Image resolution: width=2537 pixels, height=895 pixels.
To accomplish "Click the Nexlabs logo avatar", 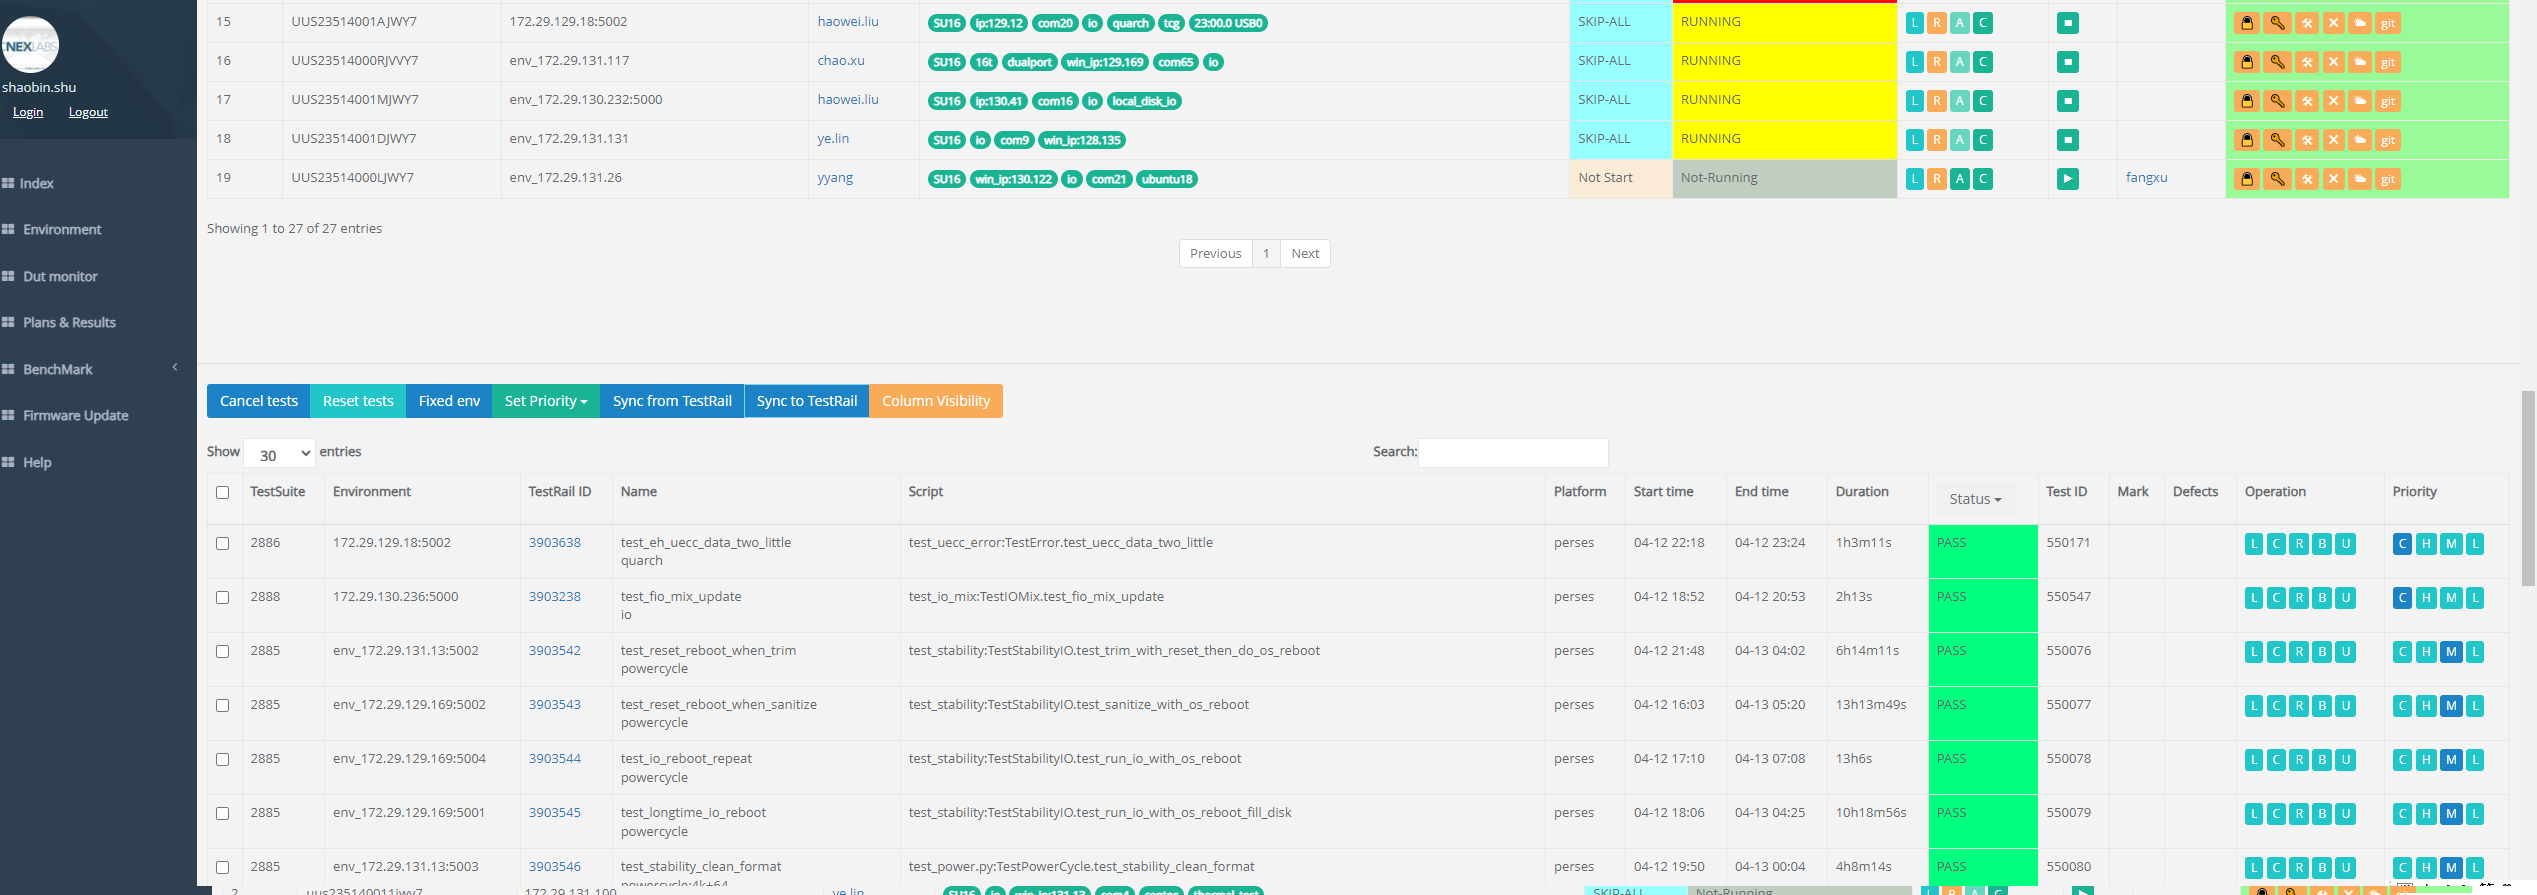I will click(x=30, y=45).
